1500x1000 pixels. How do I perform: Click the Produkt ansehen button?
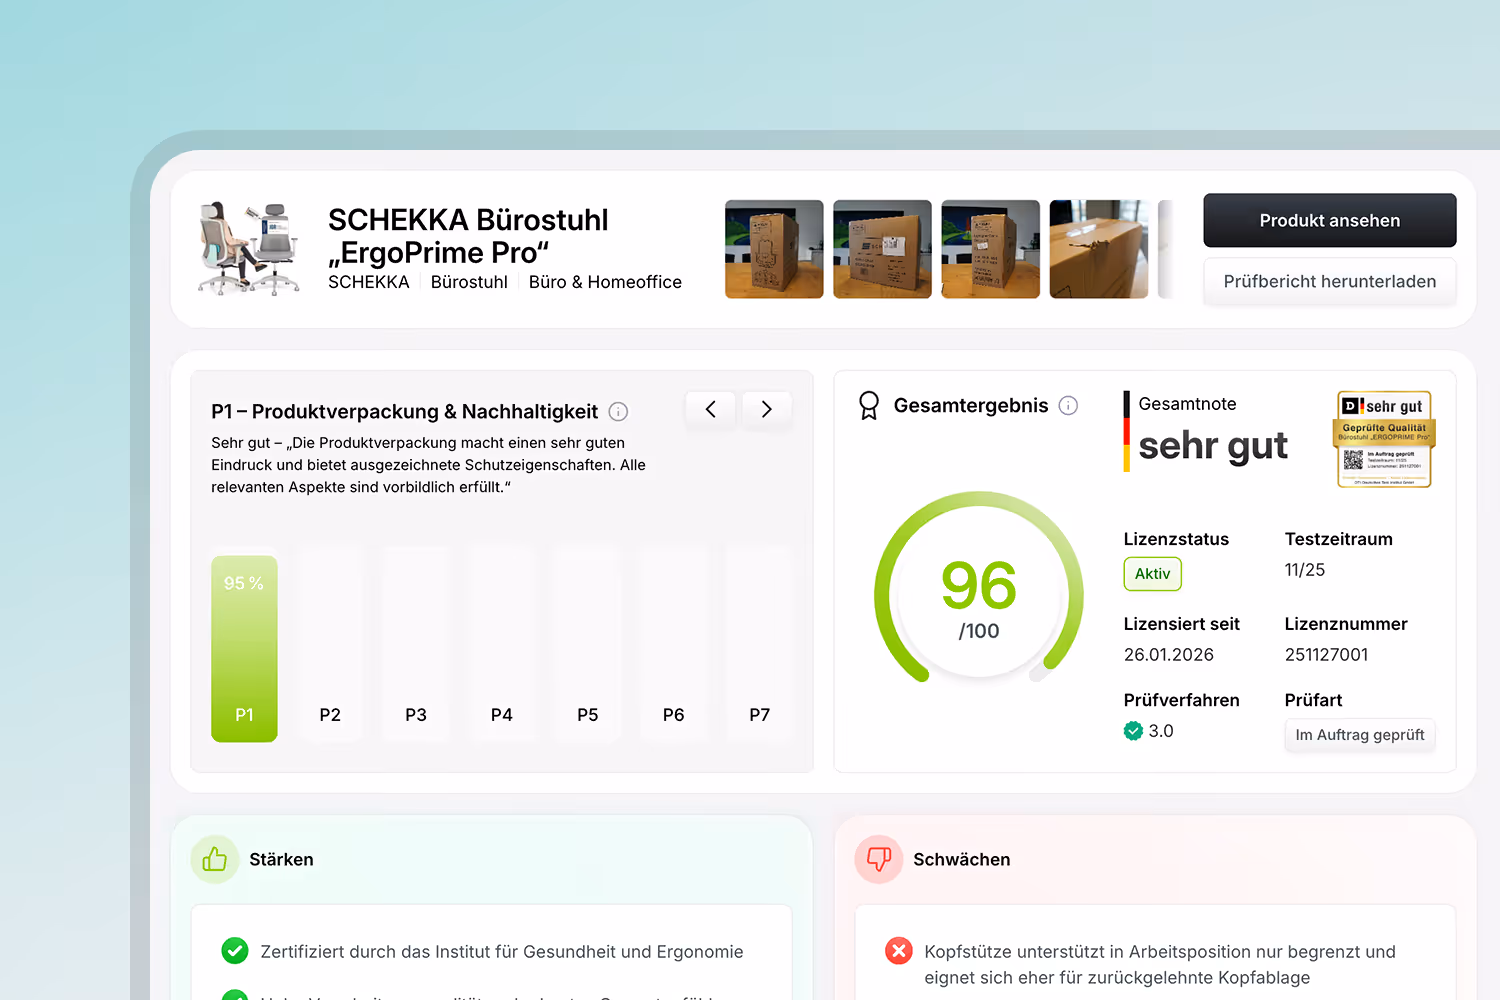pos(1329,220)
